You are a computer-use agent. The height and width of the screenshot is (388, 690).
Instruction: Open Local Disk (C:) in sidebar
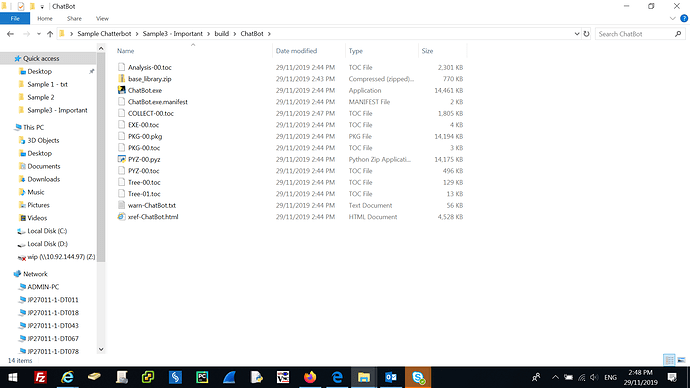coord(47,231)
